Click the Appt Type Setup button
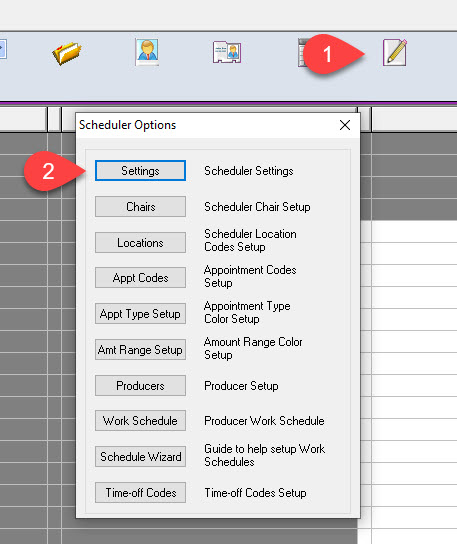This screenshot has width=457, height=545. click(x=140, y=314)
